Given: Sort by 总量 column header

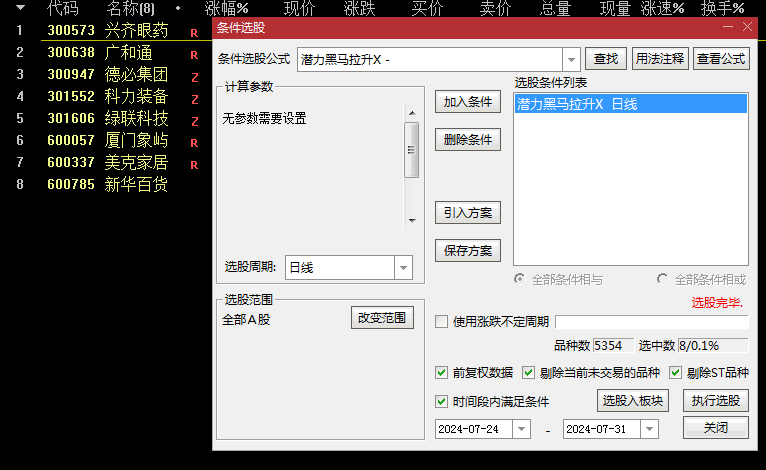Looking at the screenshot, I should (x=555, y=8).
